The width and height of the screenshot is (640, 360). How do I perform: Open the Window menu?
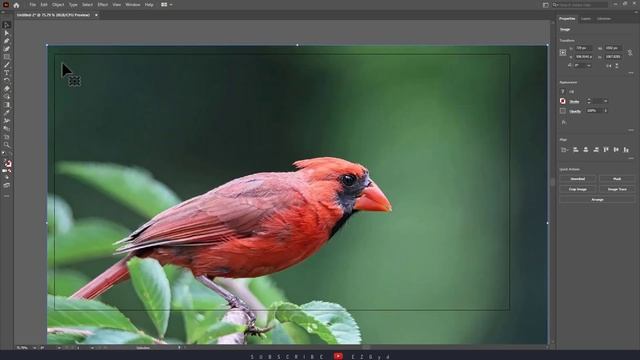click(133, 5)
